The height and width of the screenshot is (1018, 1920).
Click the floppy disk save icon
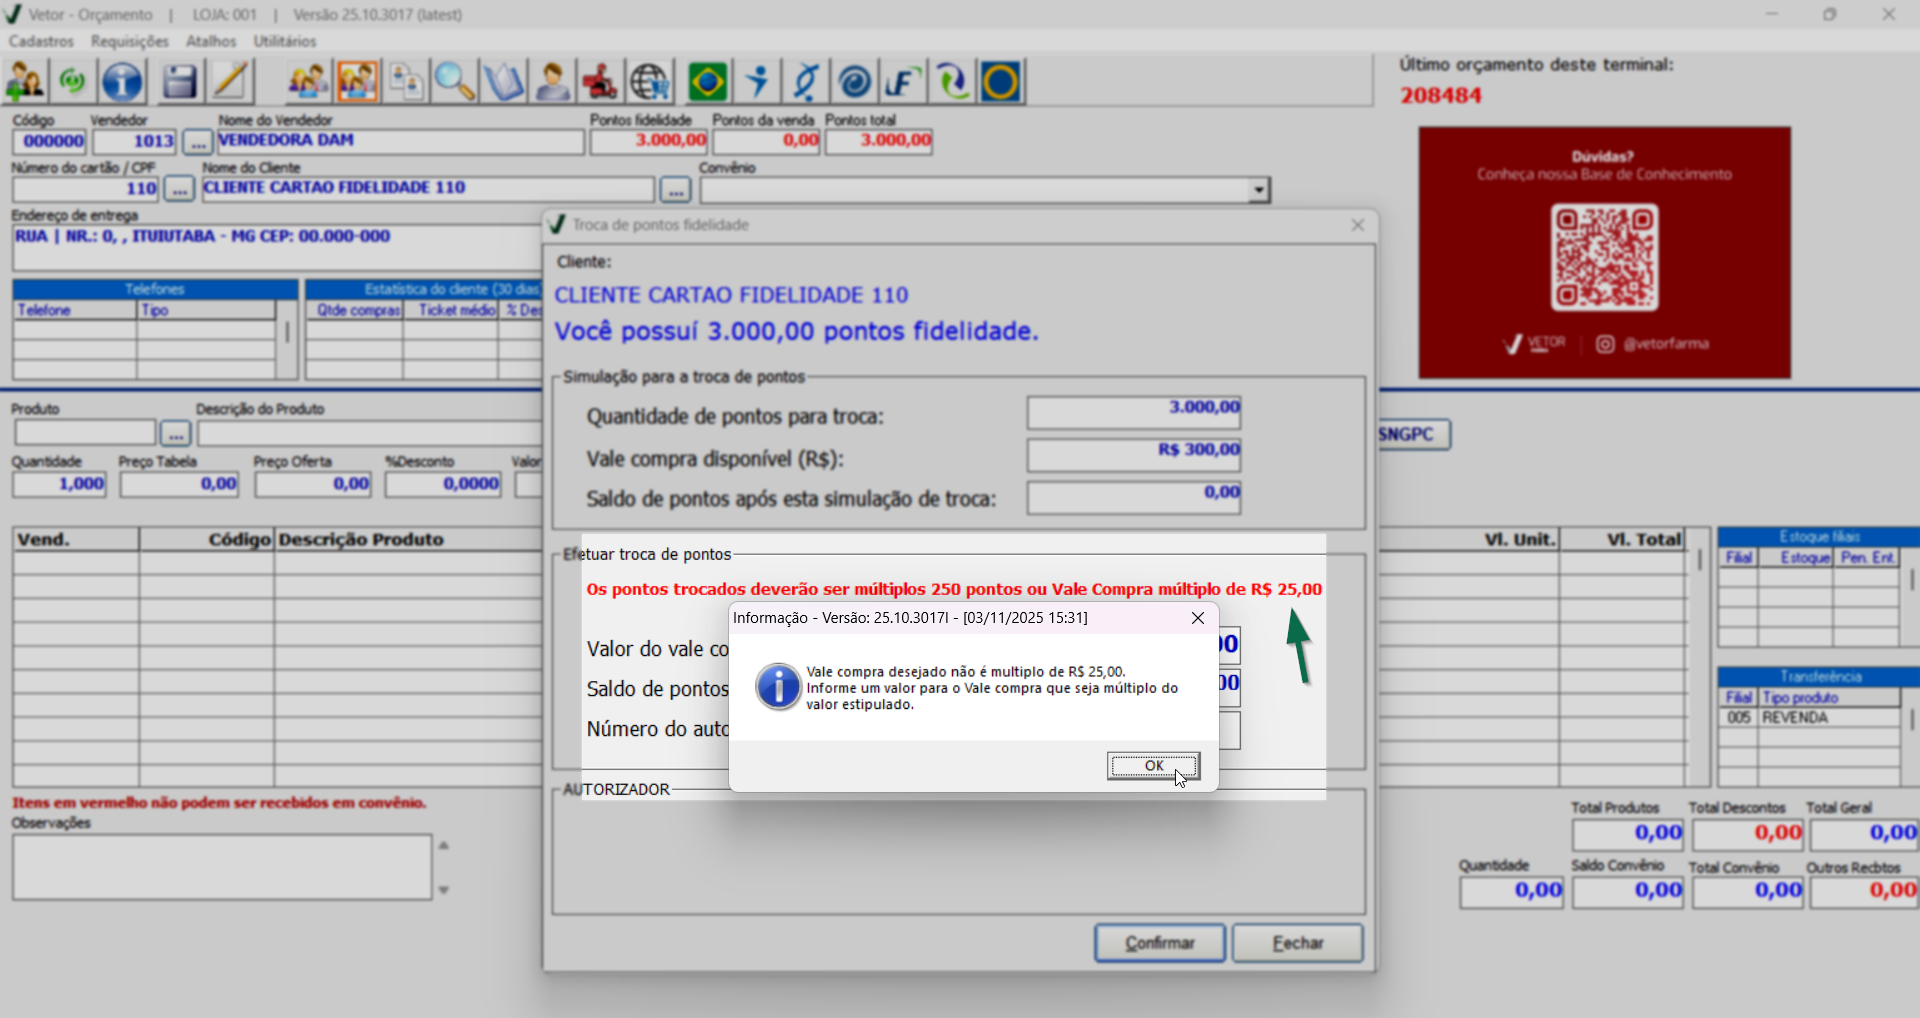pos(180,82)
